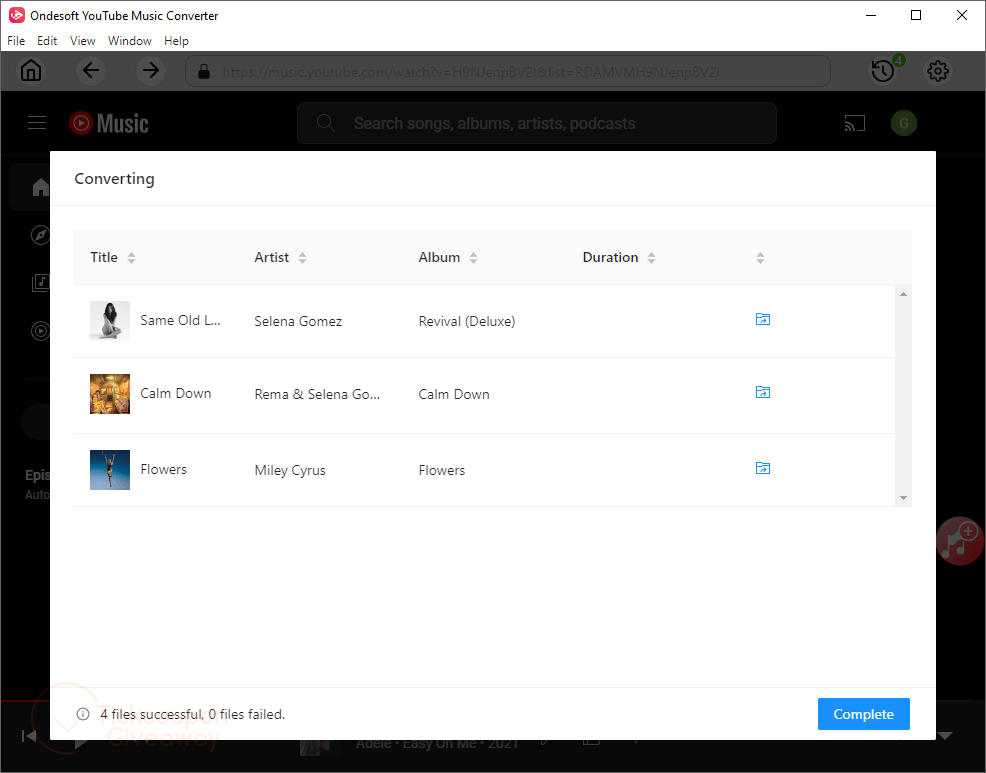This screenshot has width=986, height=773.
Task: Click the Same Old L... title text
Action: click(x=180, y=320)
